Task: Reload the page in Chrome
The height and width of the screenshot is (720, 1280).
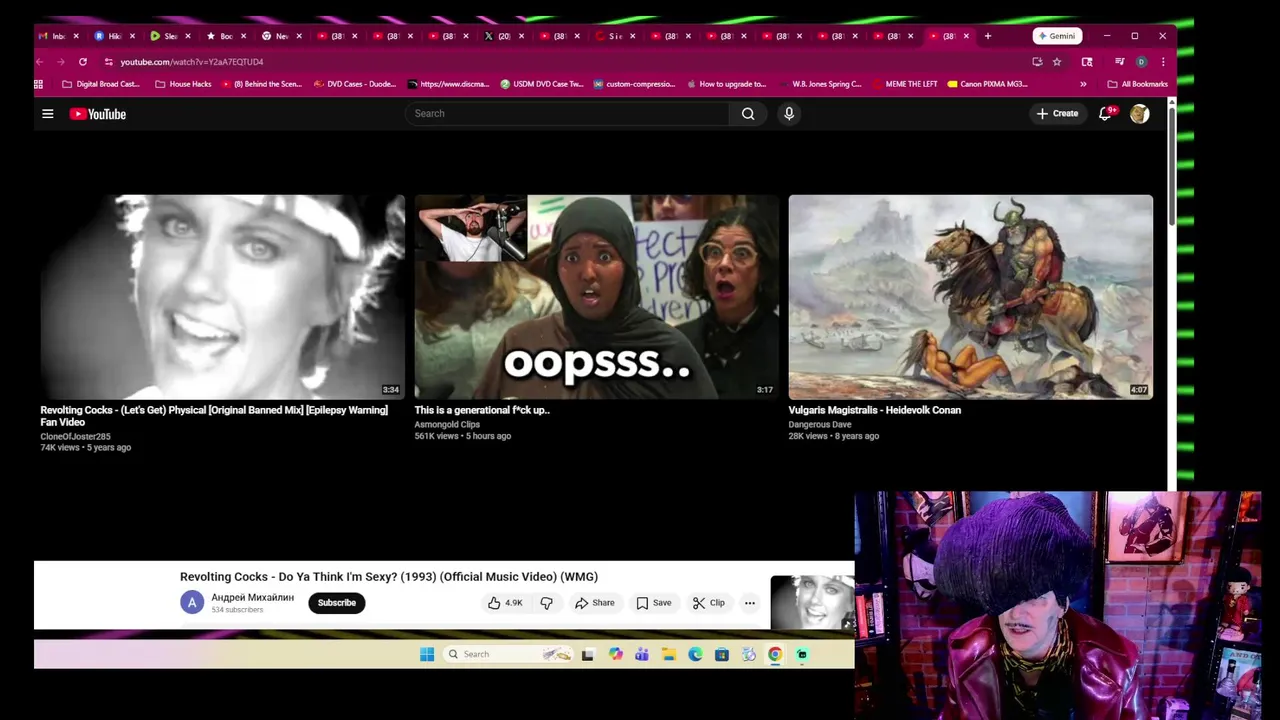Action: point(82,62)
